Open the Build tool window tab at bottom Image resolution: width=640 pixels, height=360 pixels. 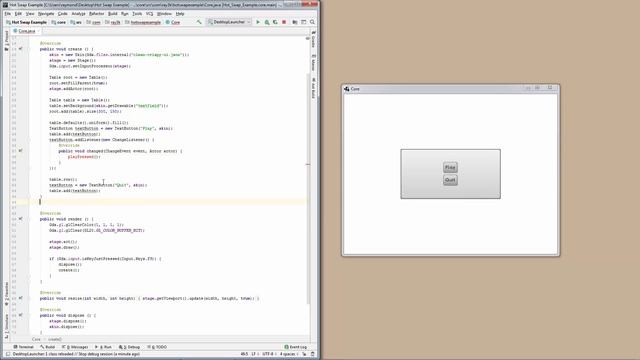(48, 347)
